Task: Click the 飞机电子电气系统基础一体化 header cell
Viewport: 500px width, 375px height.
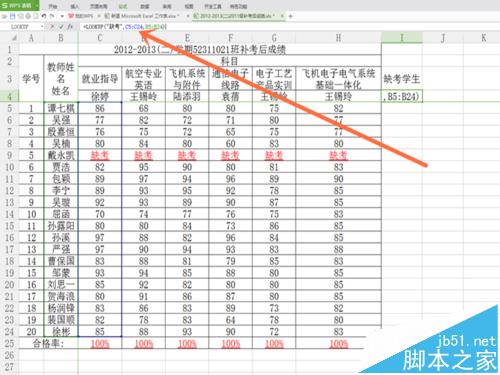Action: [338, 79]
